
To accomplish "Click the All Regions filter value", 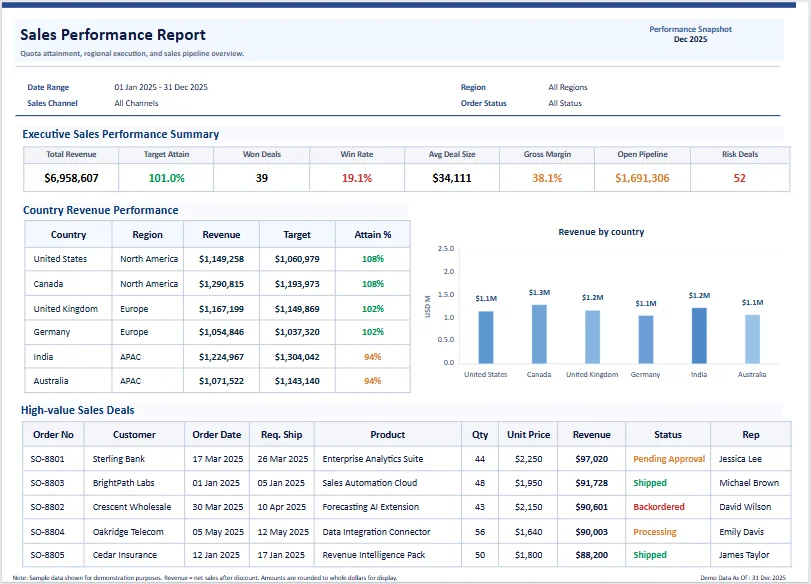I will (567, 87).
